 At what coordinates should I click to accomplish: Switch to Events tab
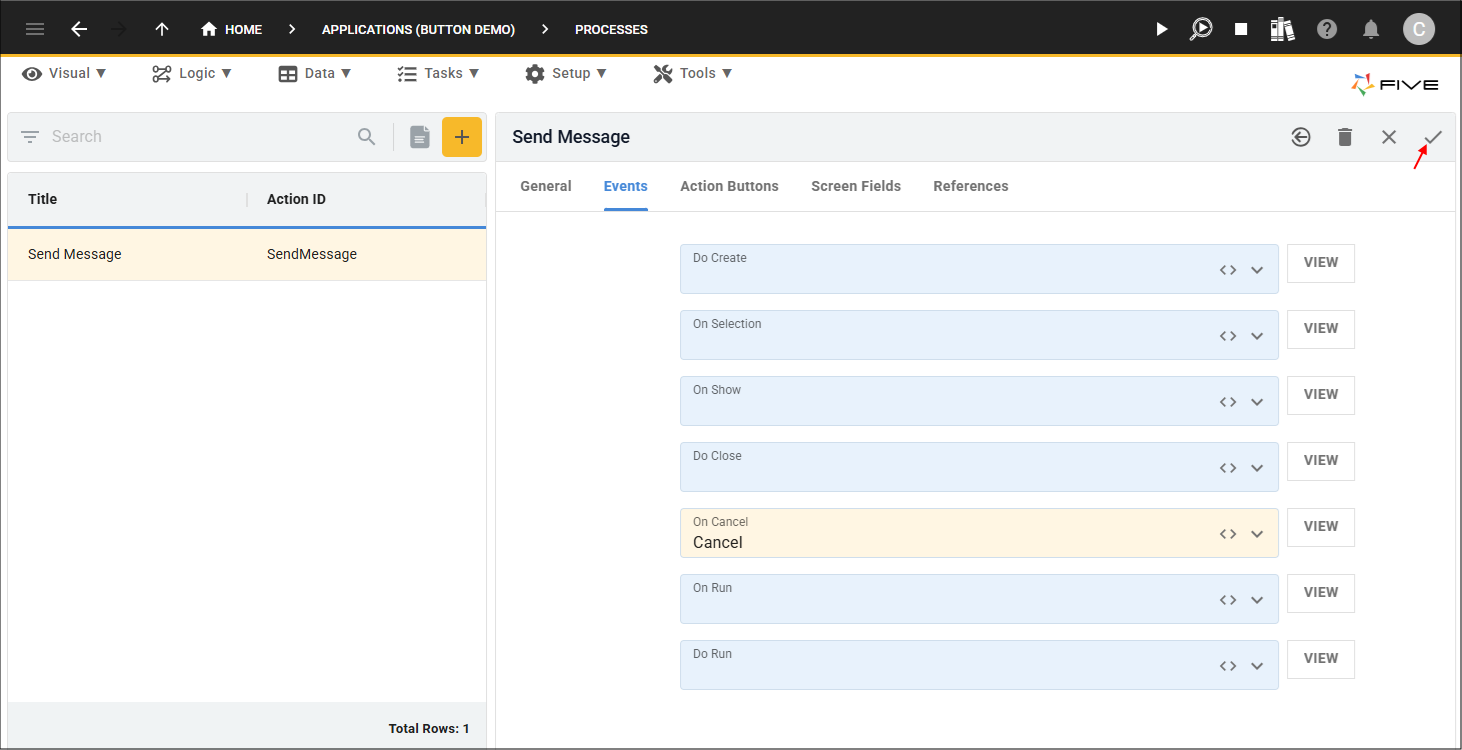pyautogui.click(x=626, y=186)
